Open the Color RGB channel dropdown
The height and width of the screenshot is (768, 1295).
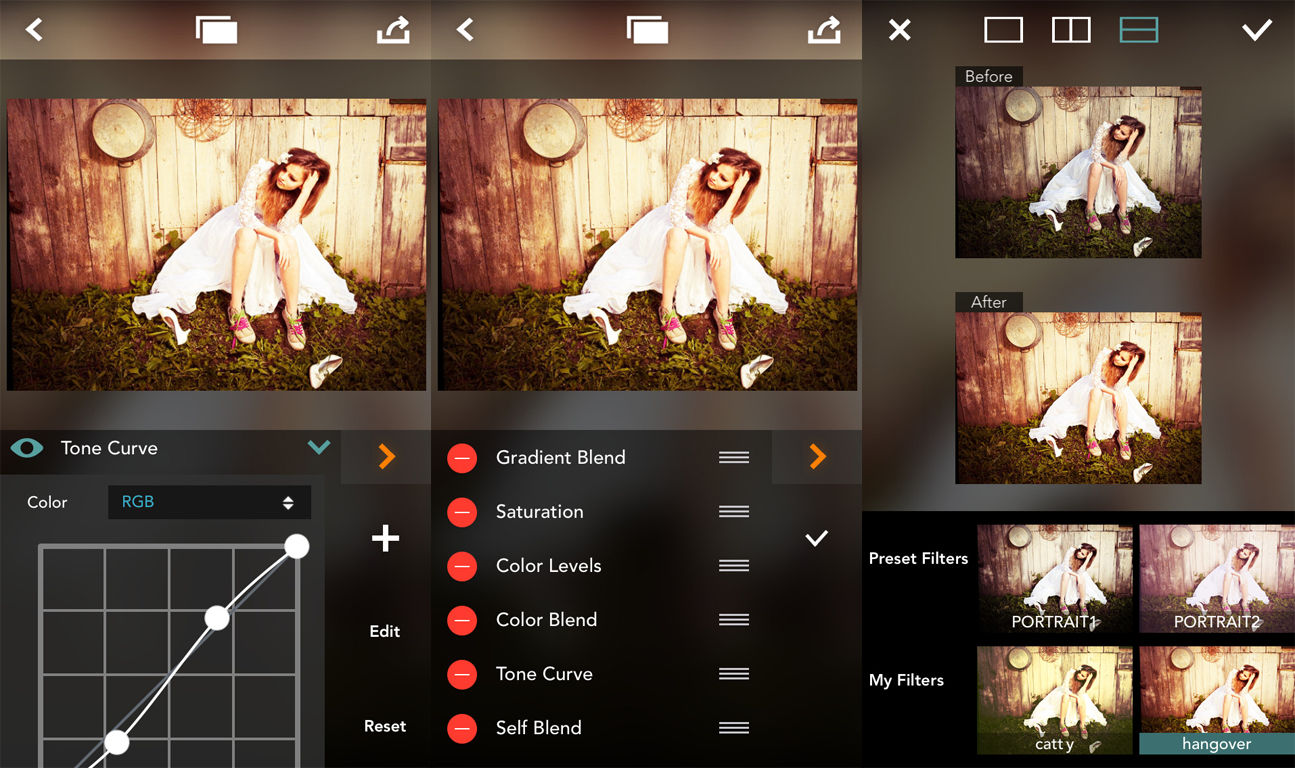click(209, 502)
